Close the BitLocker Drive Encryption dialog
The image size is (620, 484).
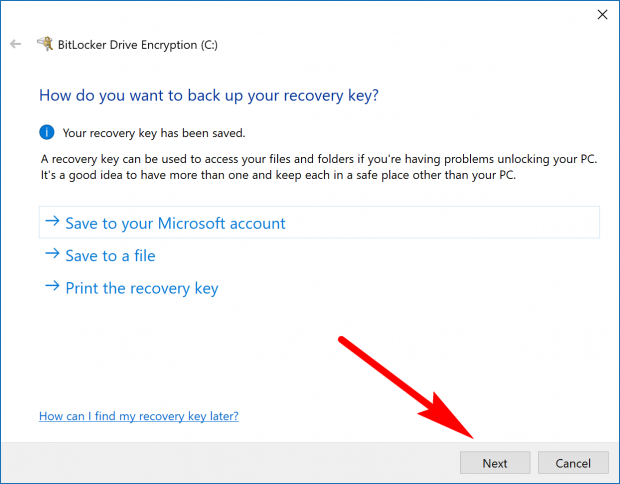(x=601, y=15)
